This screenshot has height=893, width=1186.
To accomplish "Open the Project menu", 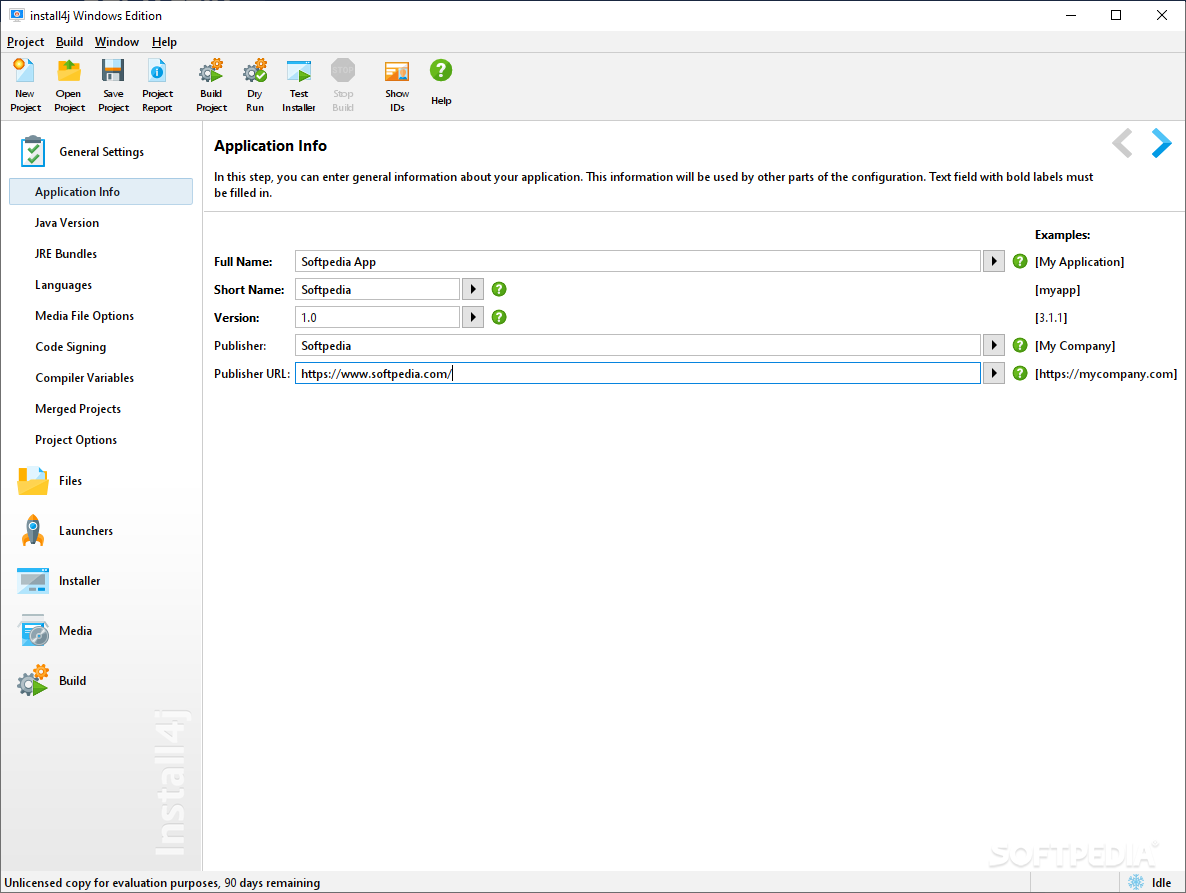I will pos(26,42).
